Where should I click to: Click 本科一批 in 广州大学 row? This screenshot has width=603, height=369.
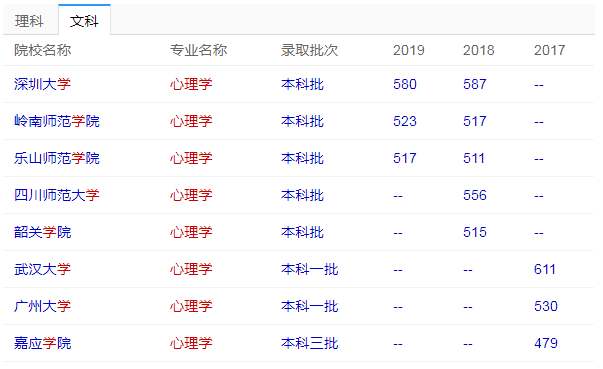point(310,306)
